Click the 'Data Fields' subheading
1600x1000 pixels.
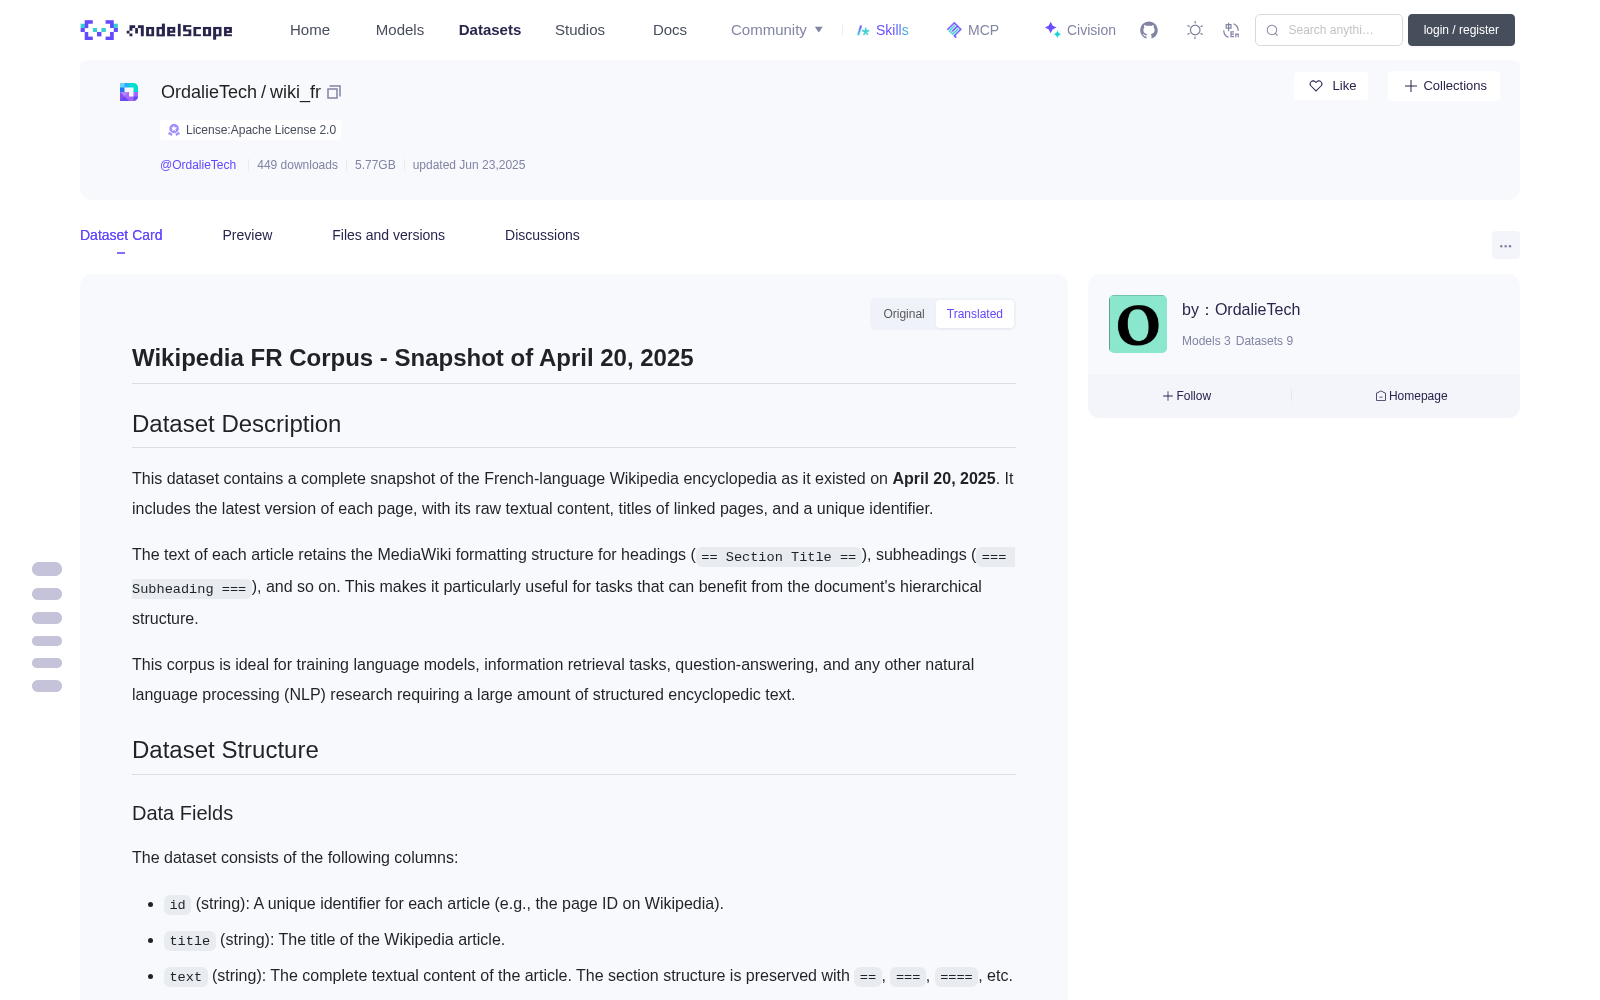click(182, 813)
